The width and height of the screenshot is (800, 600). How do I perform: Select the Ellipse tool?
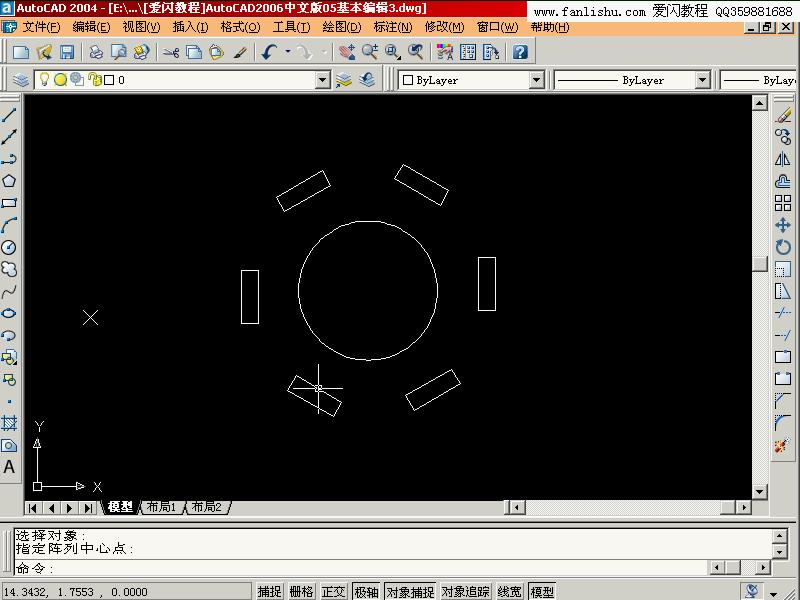(x=9, y=313)
